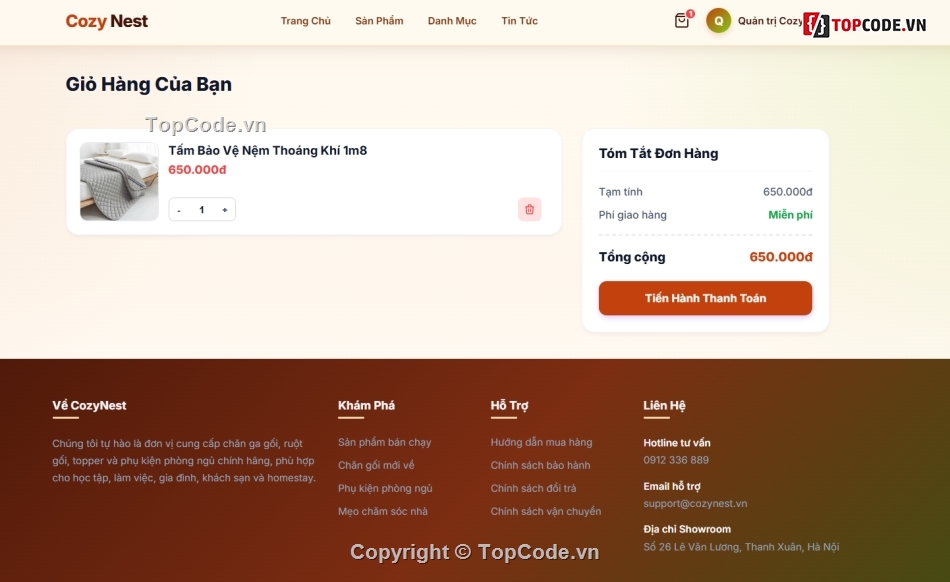
Task: Click the showroom address Số 26 Lê Văn Lương
Action: click(x=741, y=547)
